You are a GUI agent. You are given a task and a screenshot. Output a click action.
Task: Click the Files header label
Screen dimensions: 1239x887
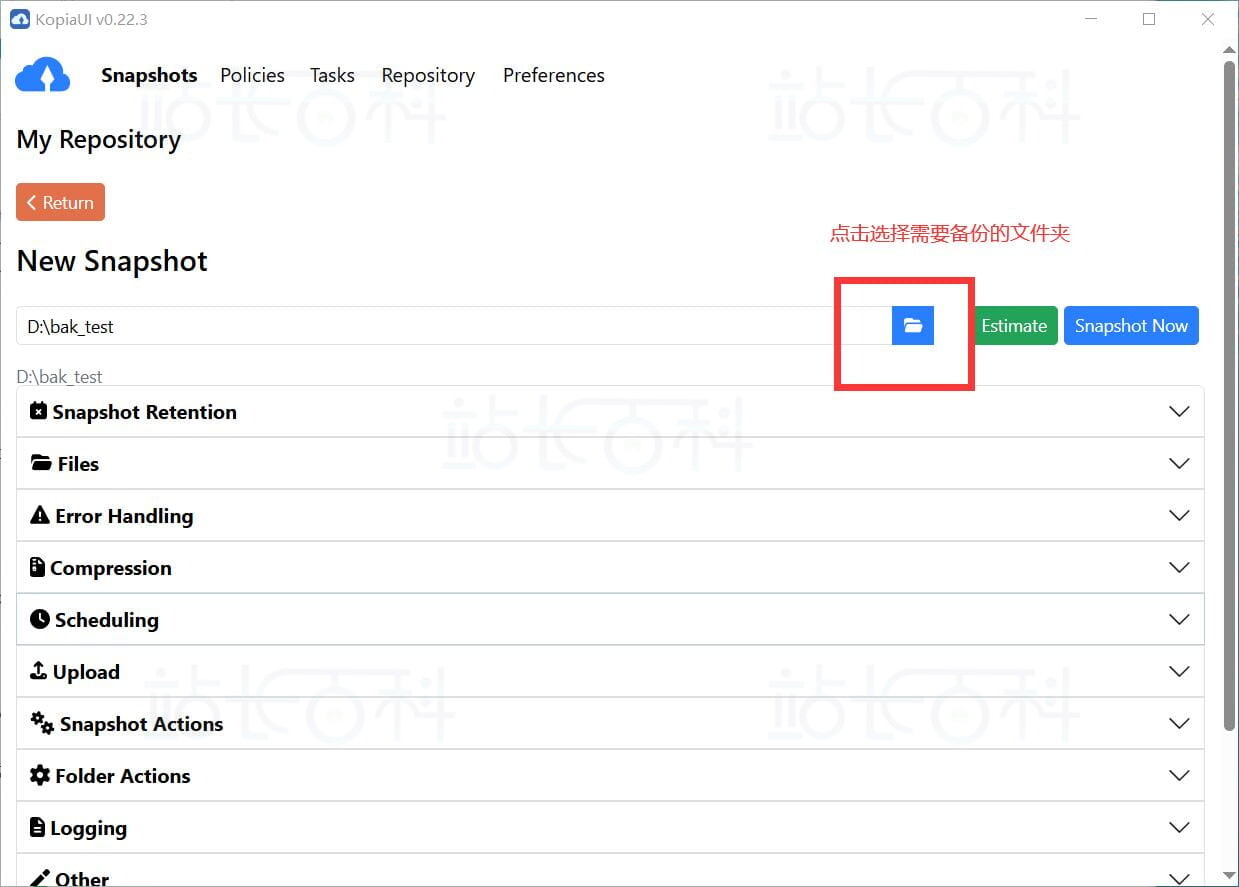pyautogui.click(x=78, y=464)
